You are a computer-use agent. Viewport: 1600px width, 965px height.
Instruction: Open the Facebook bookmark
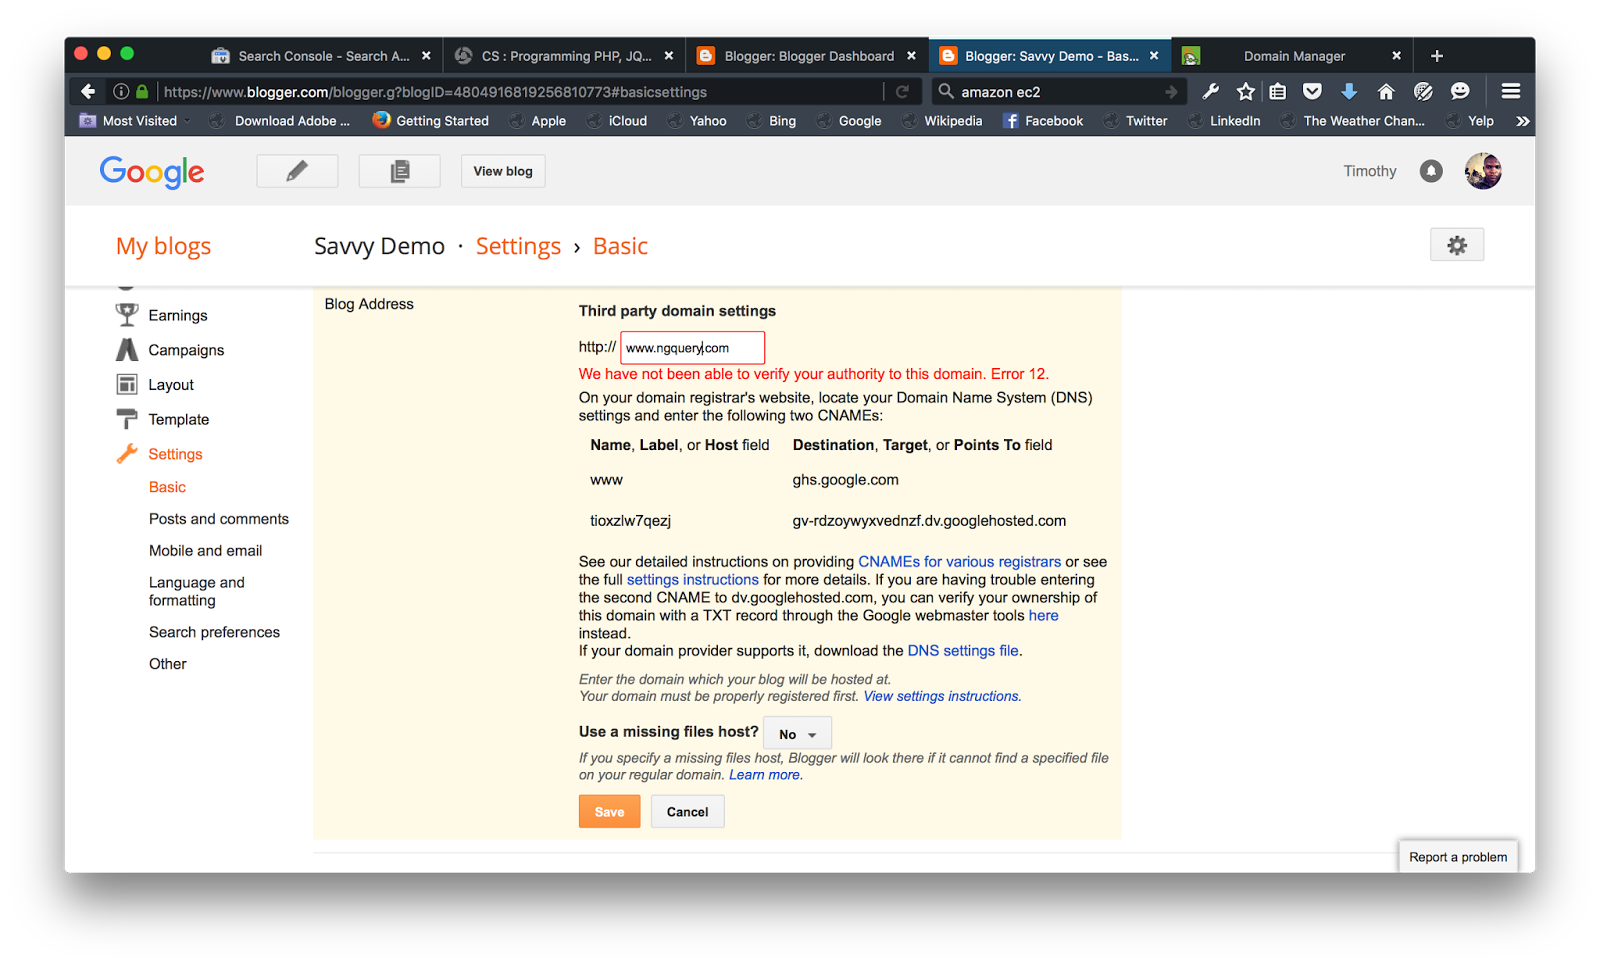[x=1043, y=121]
